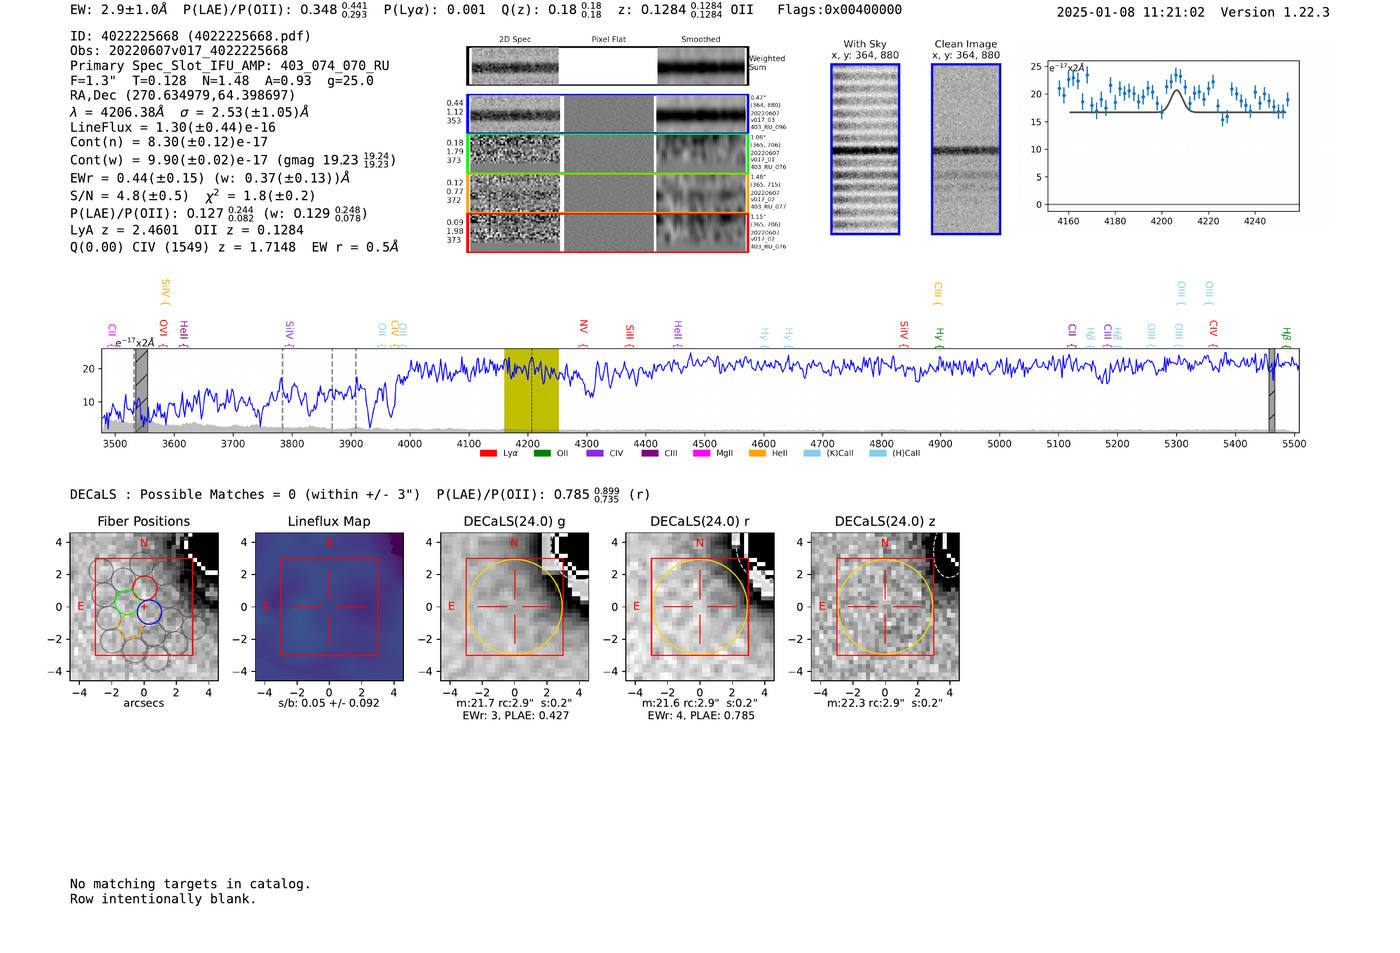This screenshot has height=953, width=1400.
Task: Click the m:22.3 rc:2.9" caption
Action: [x=885, y=703]
